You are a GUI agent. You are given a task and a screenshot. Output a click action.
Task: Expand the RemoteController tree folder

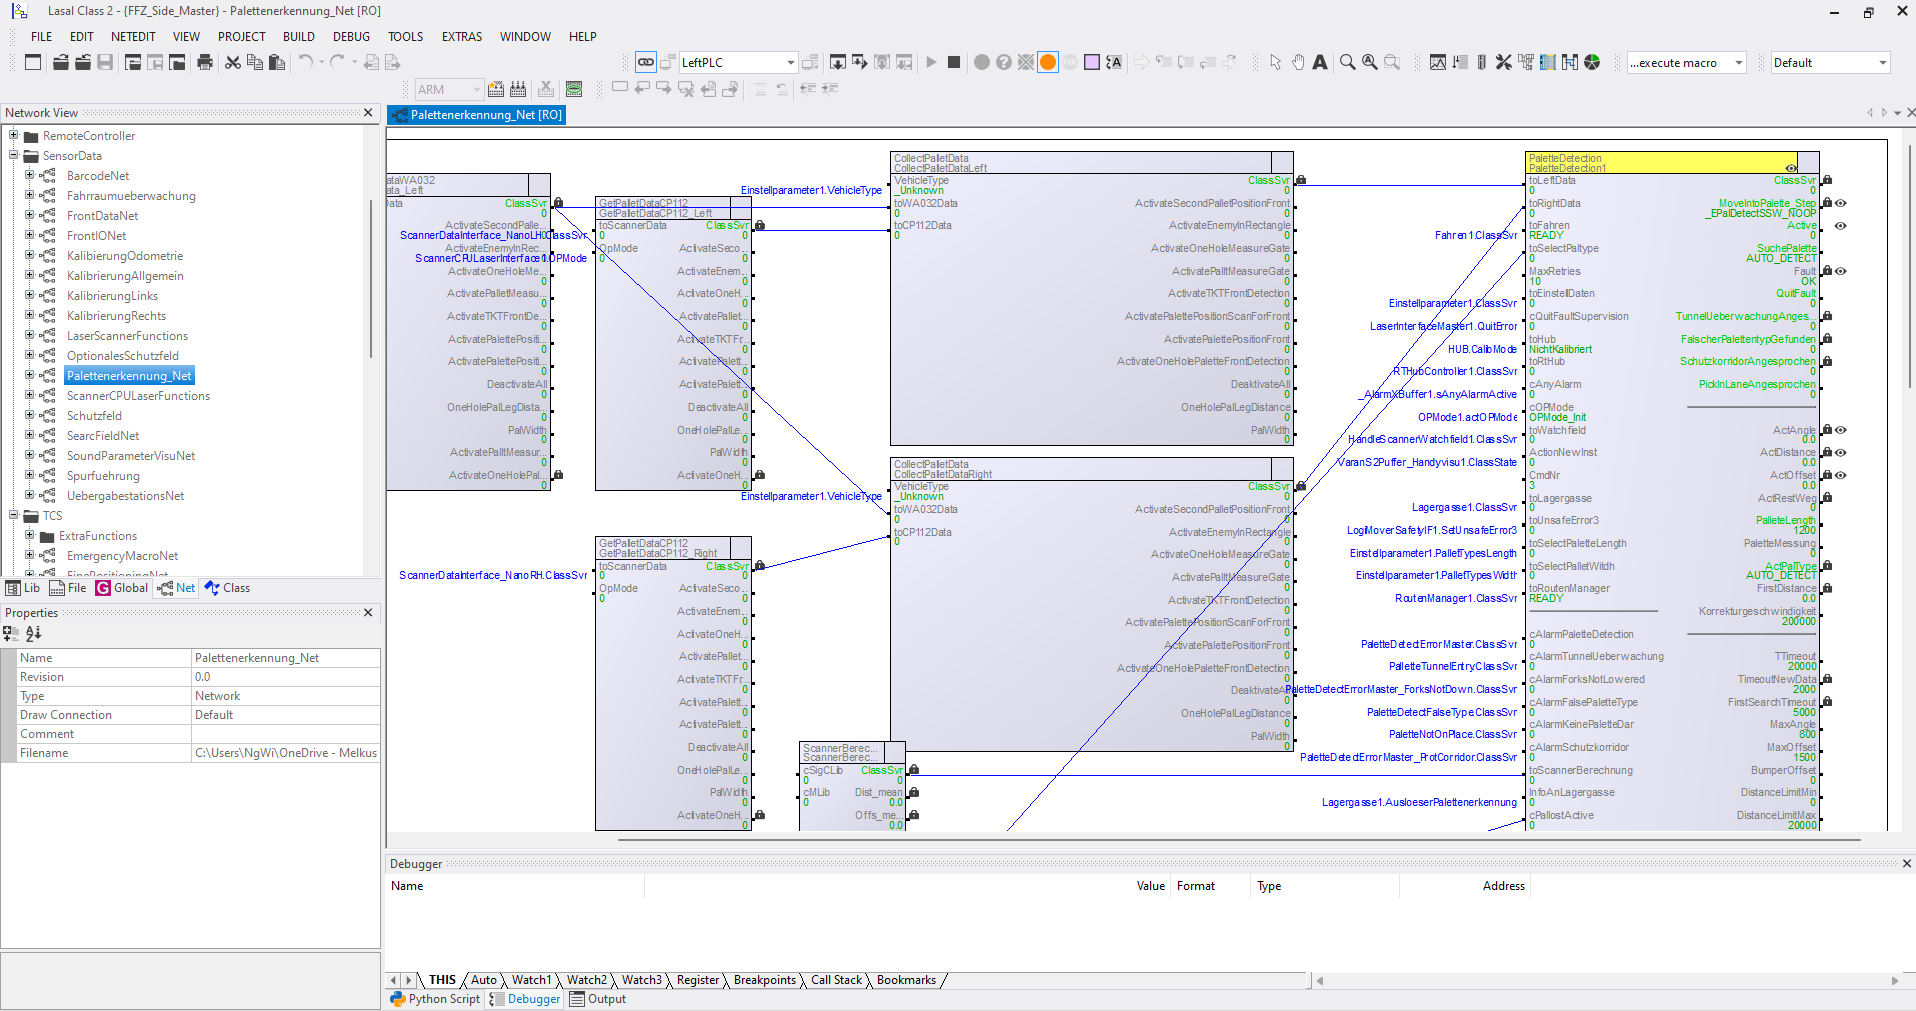[x=14, y=135]
